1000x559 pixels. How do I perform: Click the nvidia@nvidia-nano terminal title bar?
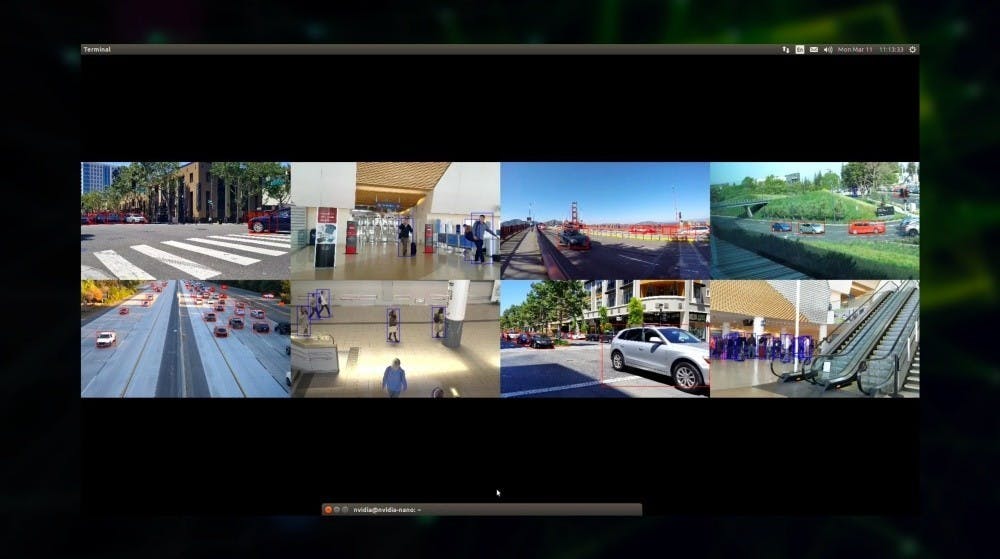[500, 510]
